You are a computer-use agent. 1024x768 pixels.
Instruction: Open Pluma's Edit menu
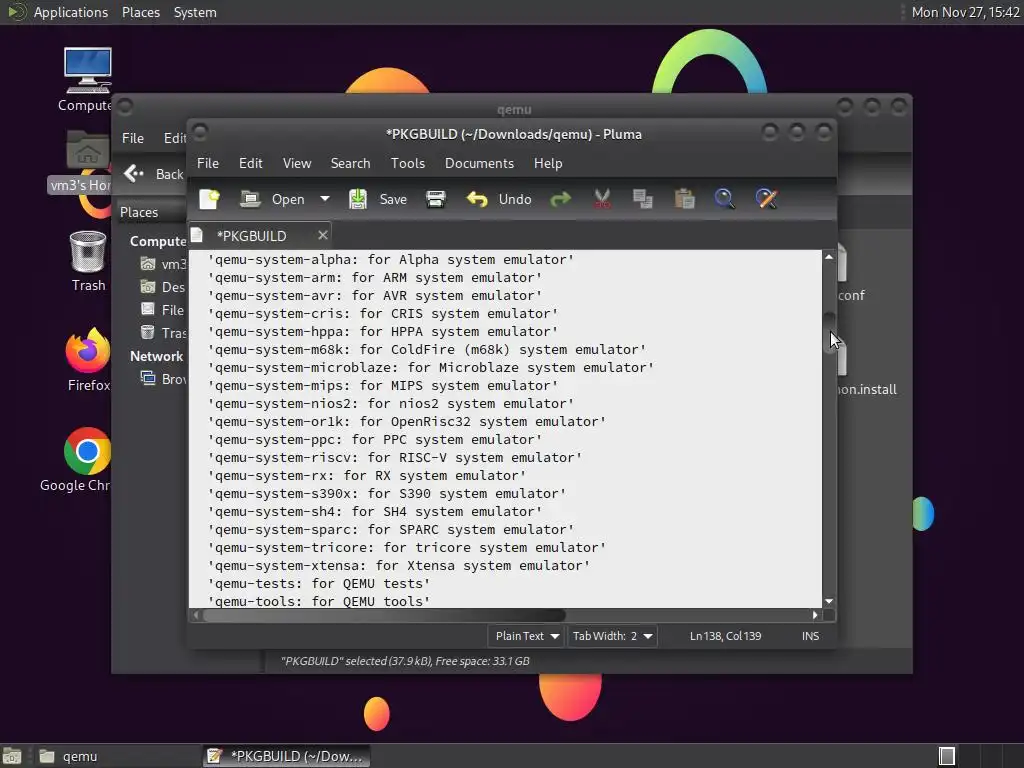(250, 163)
